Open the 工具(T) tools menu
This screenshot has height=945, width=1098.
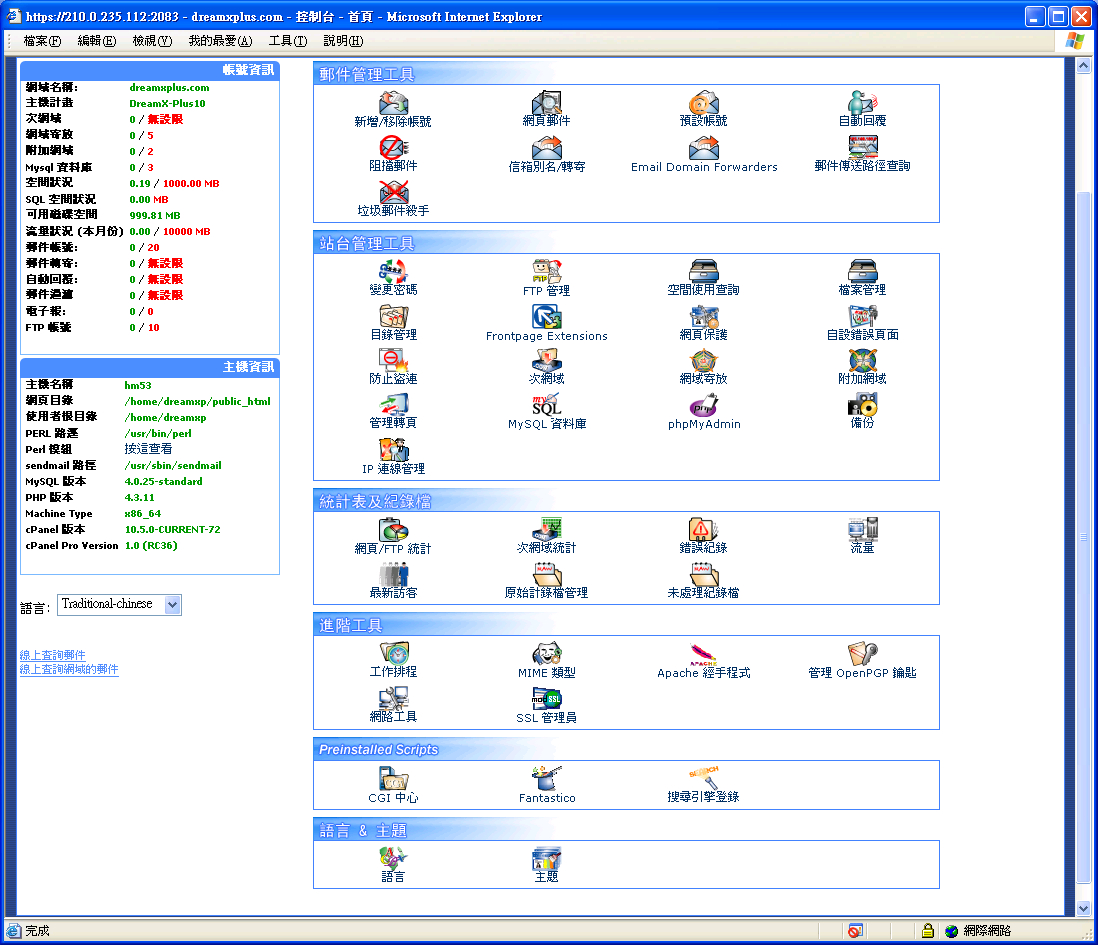287,41
